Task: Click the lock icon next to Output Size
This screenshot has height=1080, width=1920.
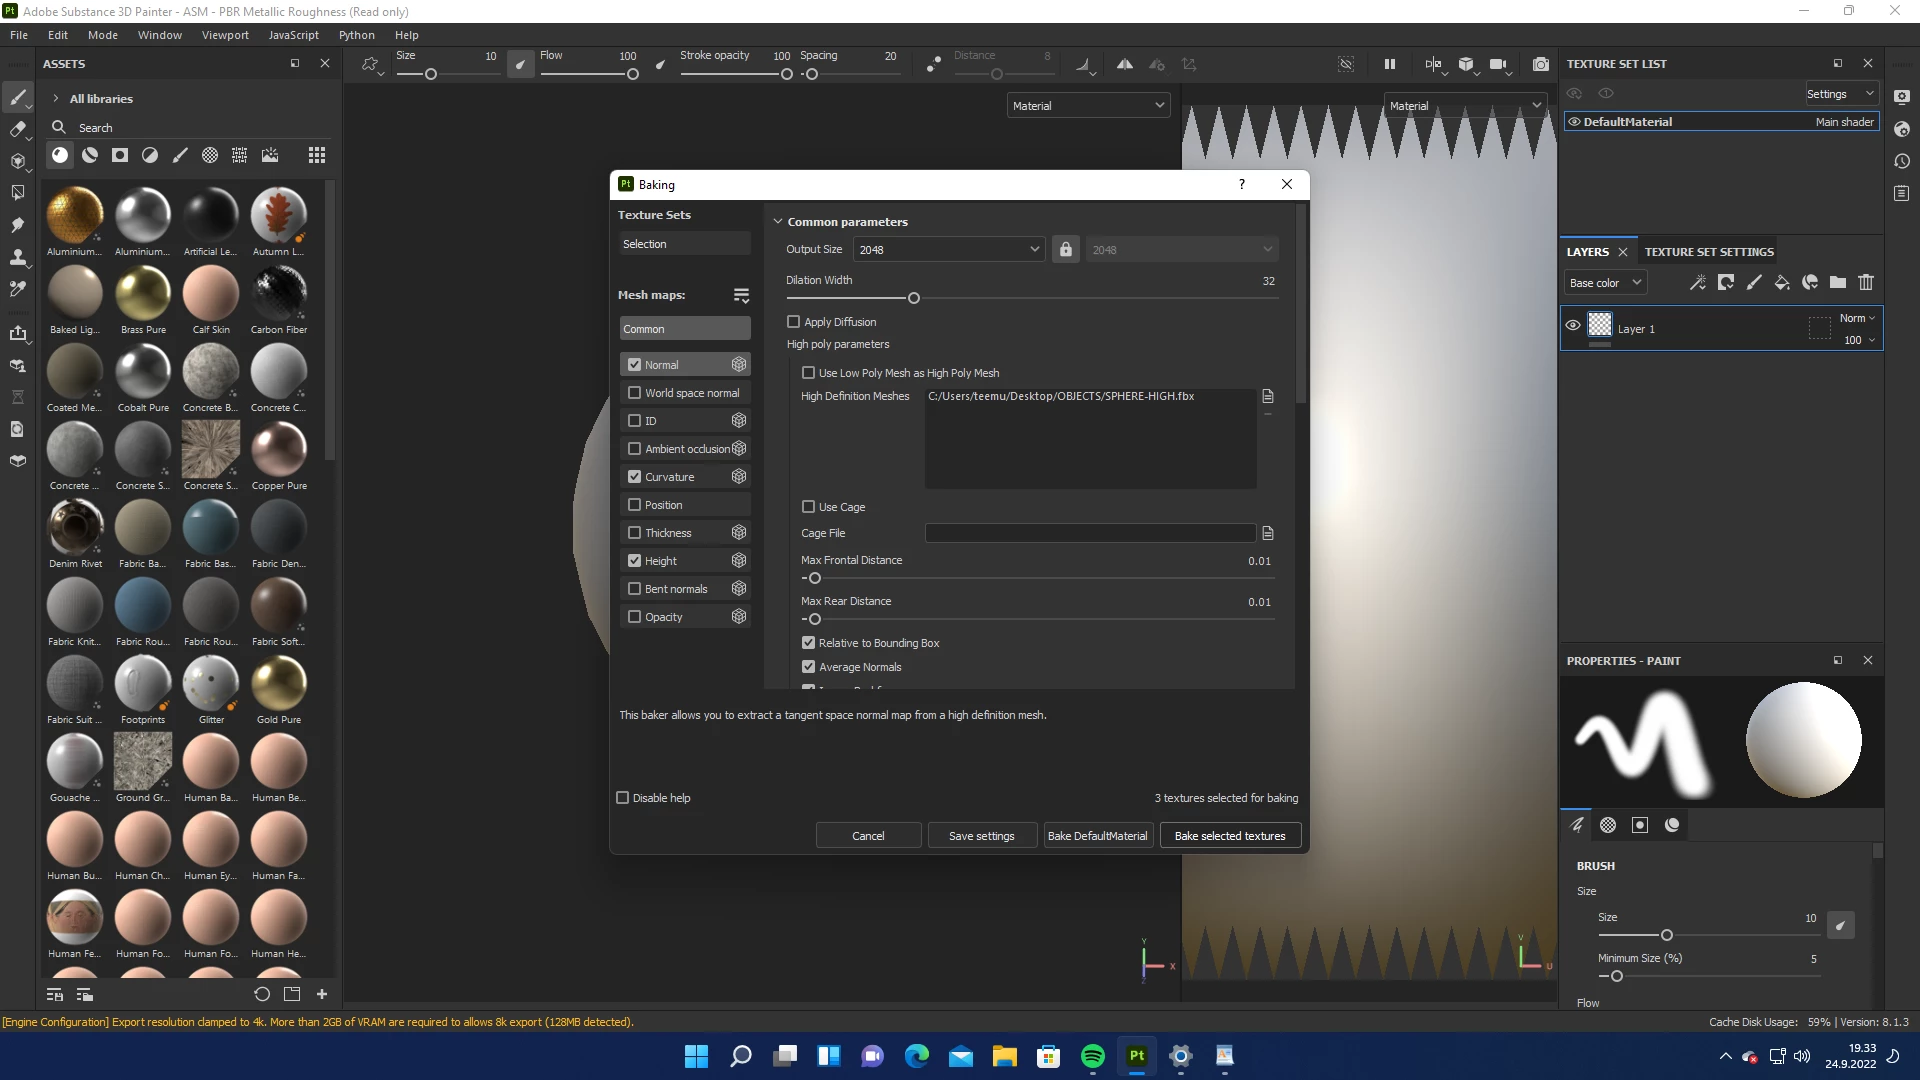Action: pyautogui.click(x=1065, y=250)
